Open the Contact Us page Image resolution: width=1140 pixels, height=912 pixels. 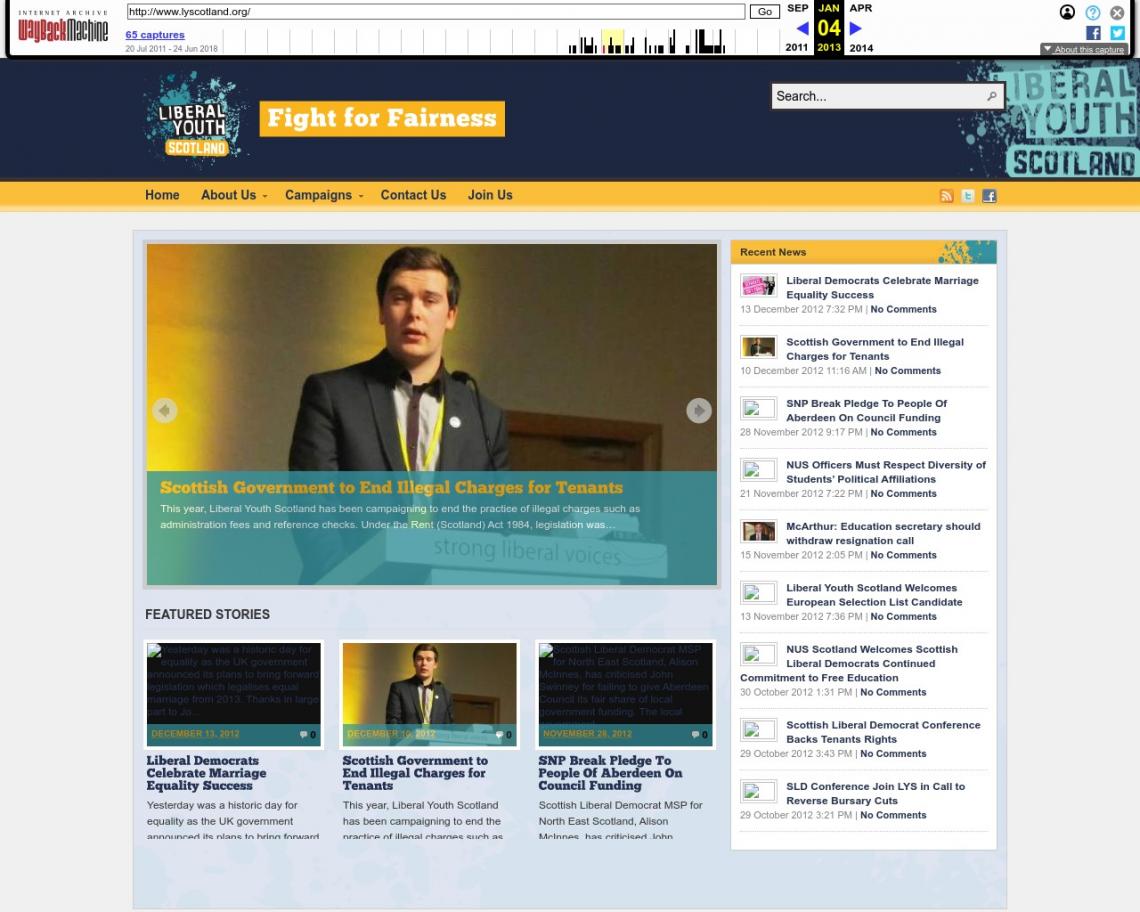click(x=413, y=195)
